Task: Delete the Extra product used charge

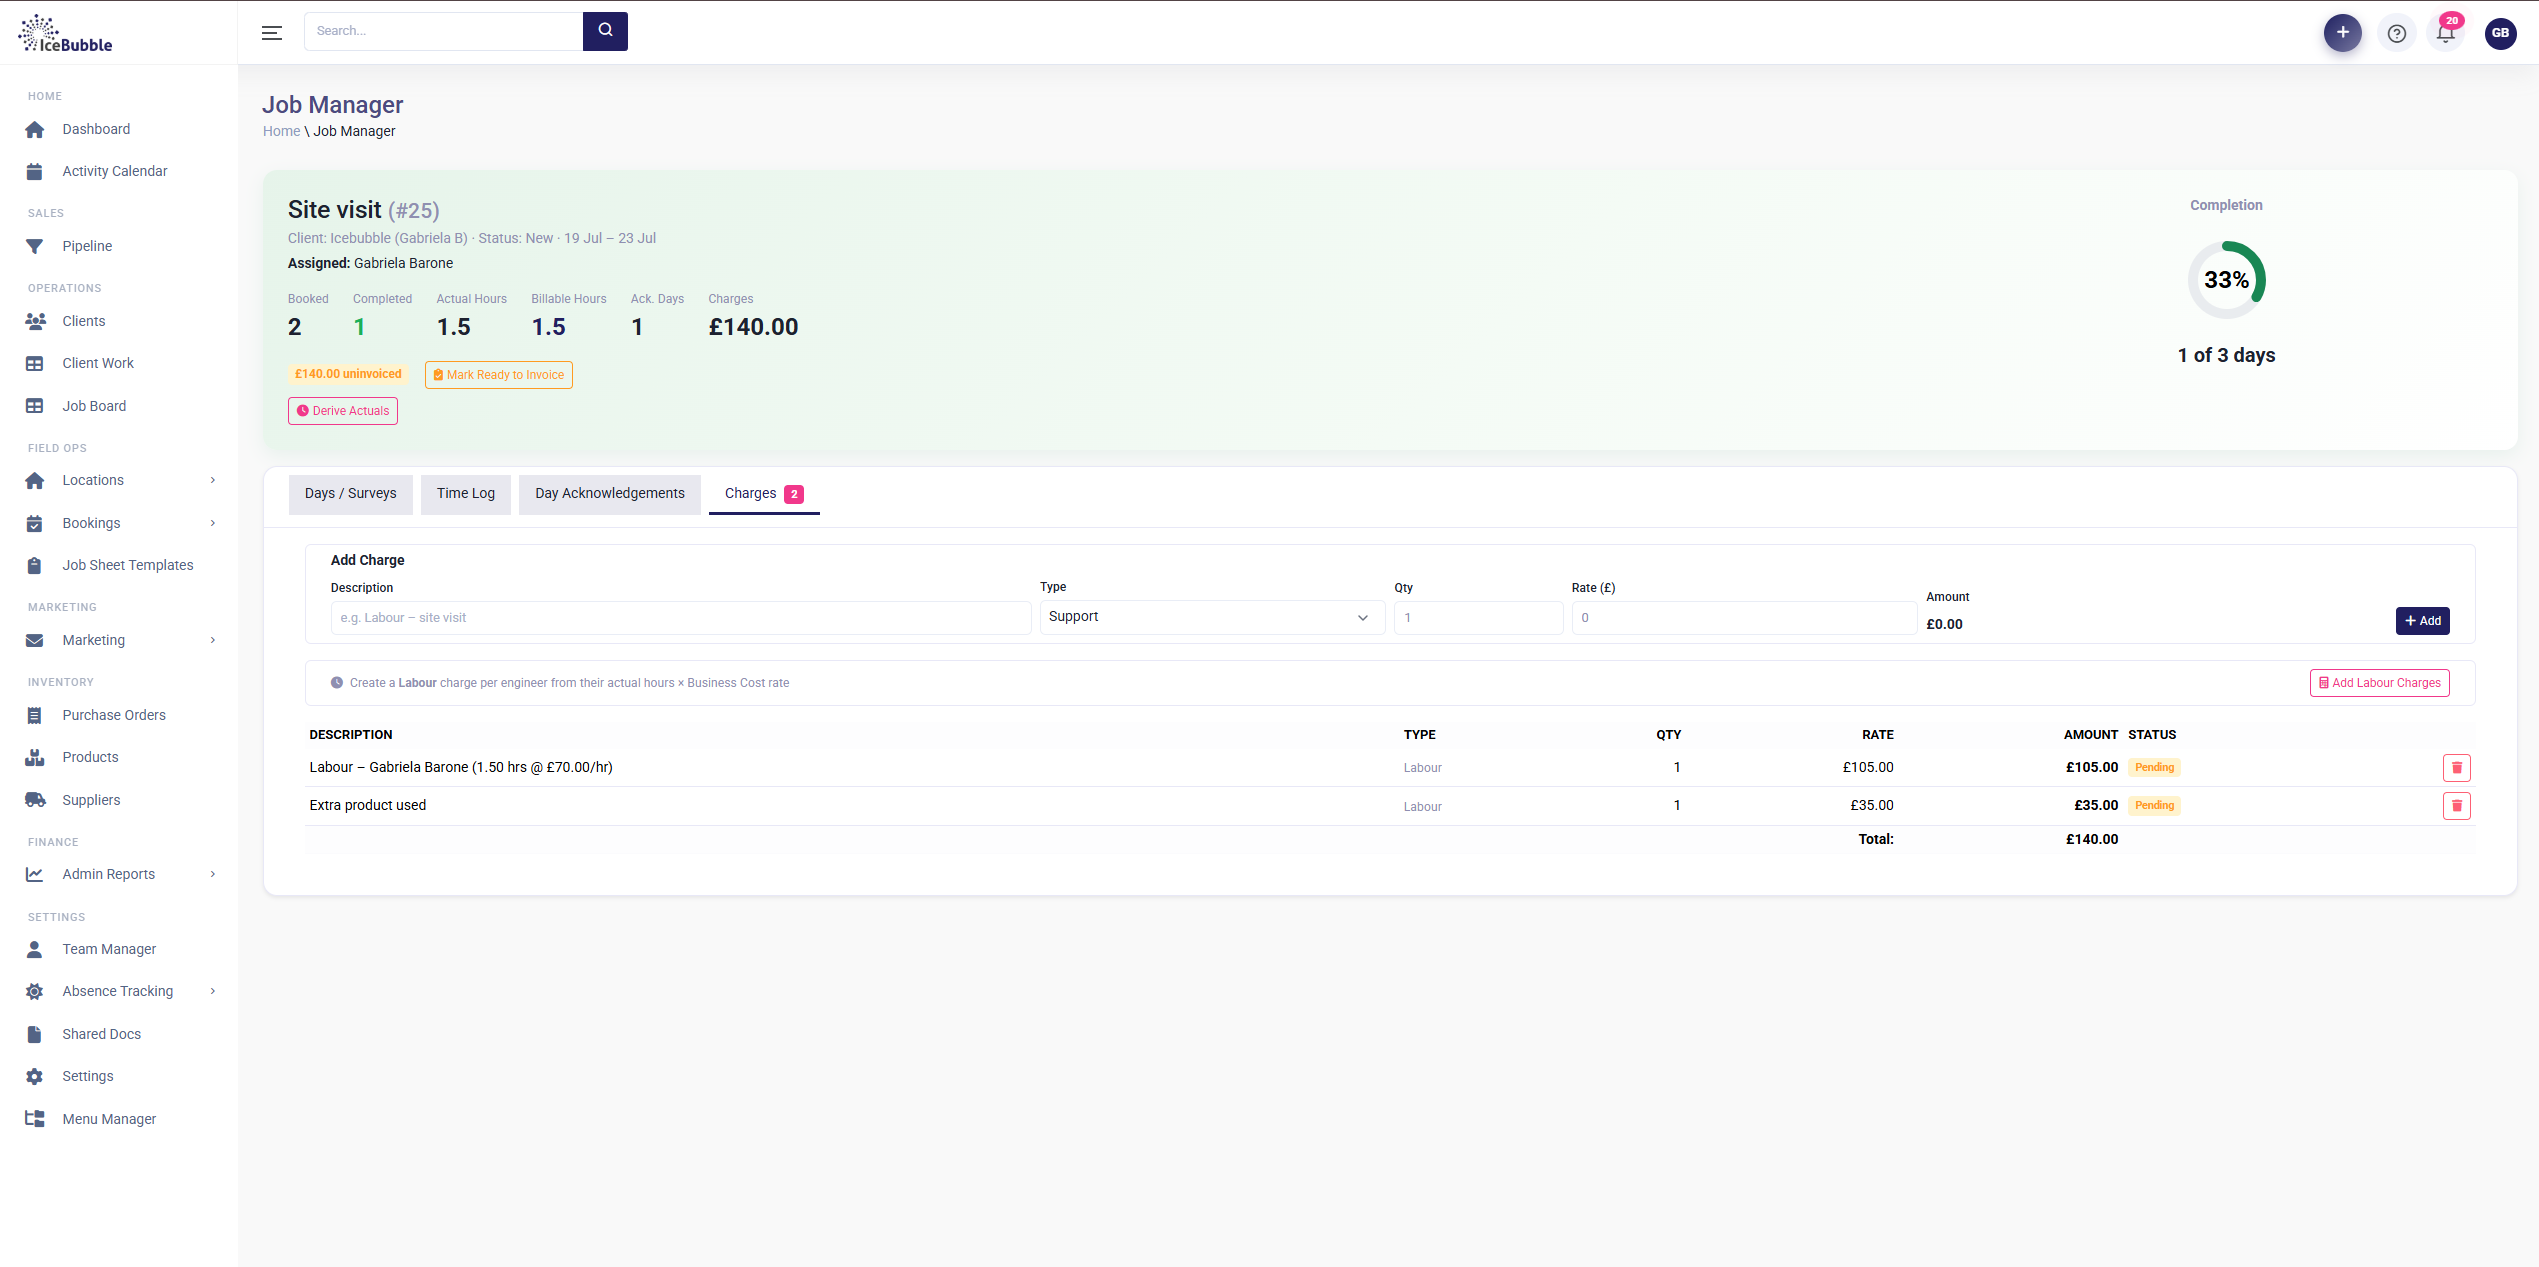Action: coord(2456,806)
